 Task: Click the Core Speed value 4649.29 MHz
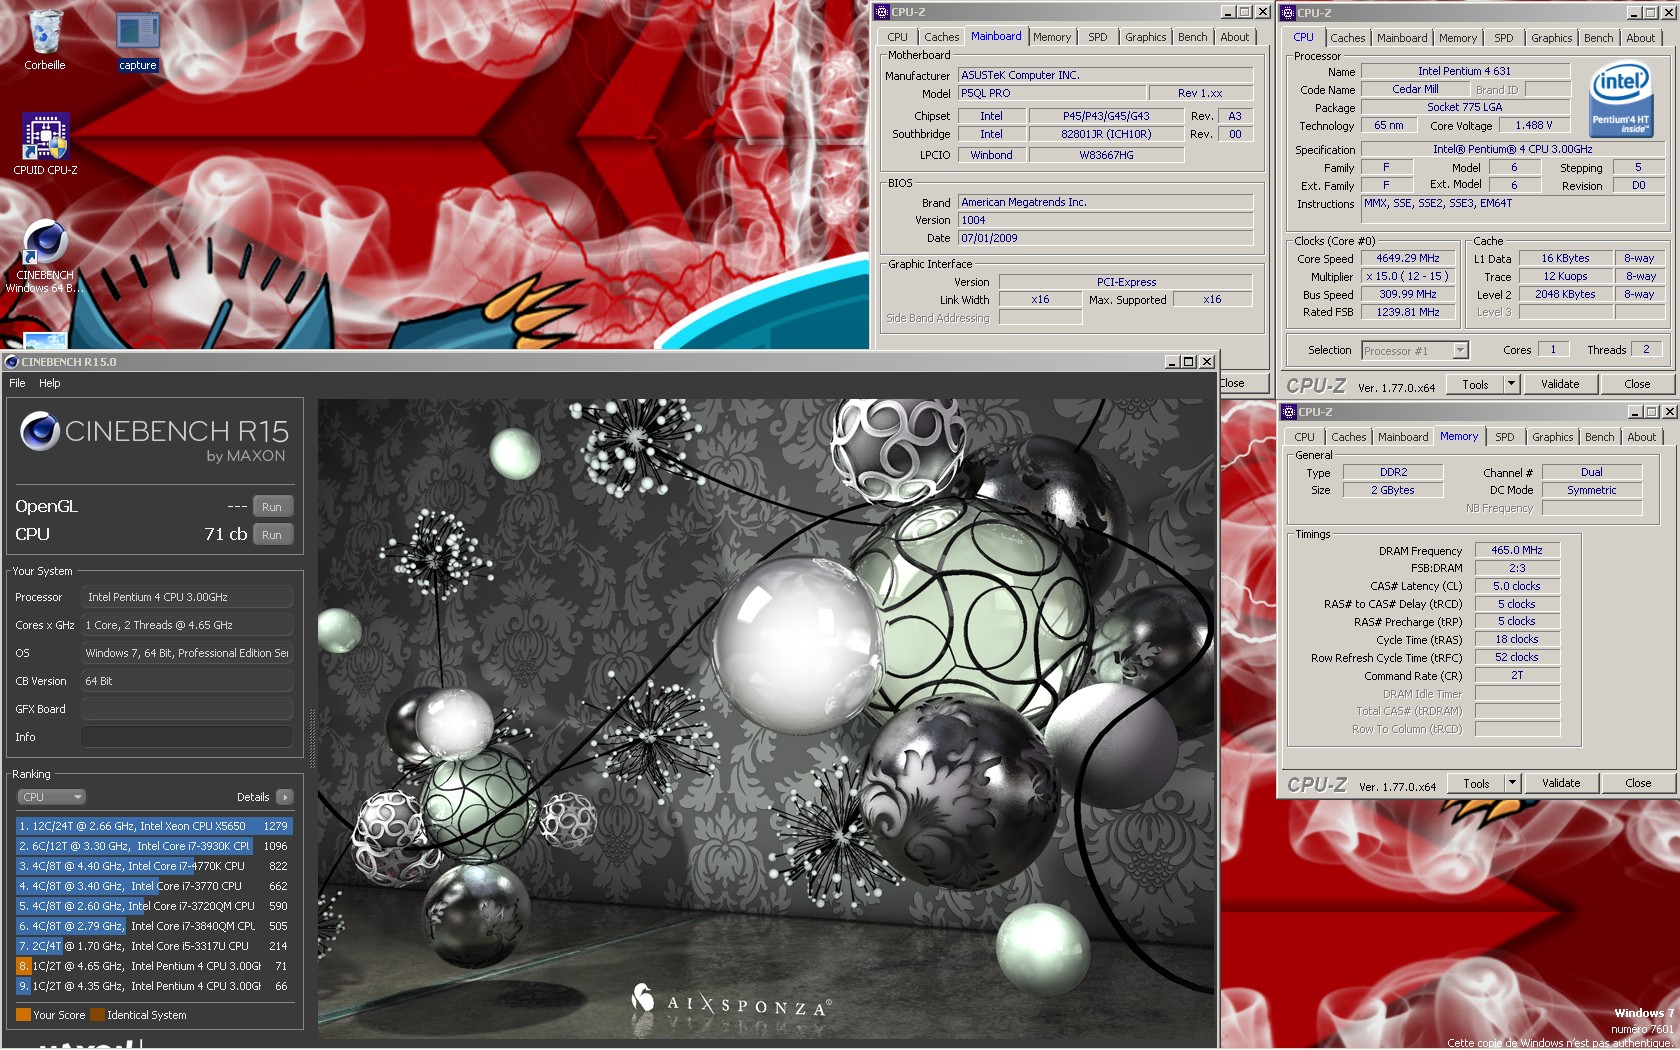1407,258
